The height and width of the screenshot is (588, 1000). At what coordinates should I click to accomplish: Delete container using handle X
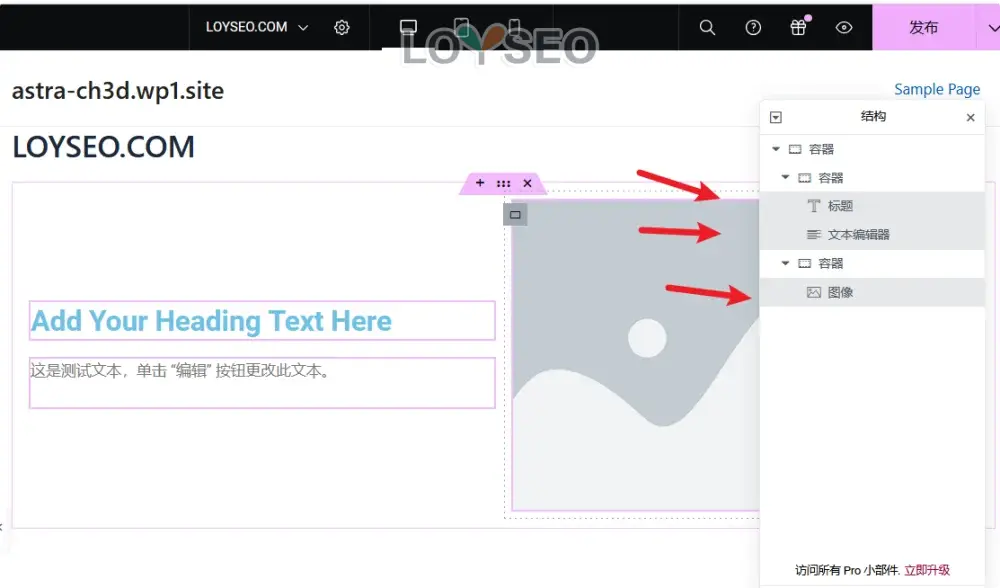pyautogui.click(x=527, y=184)
